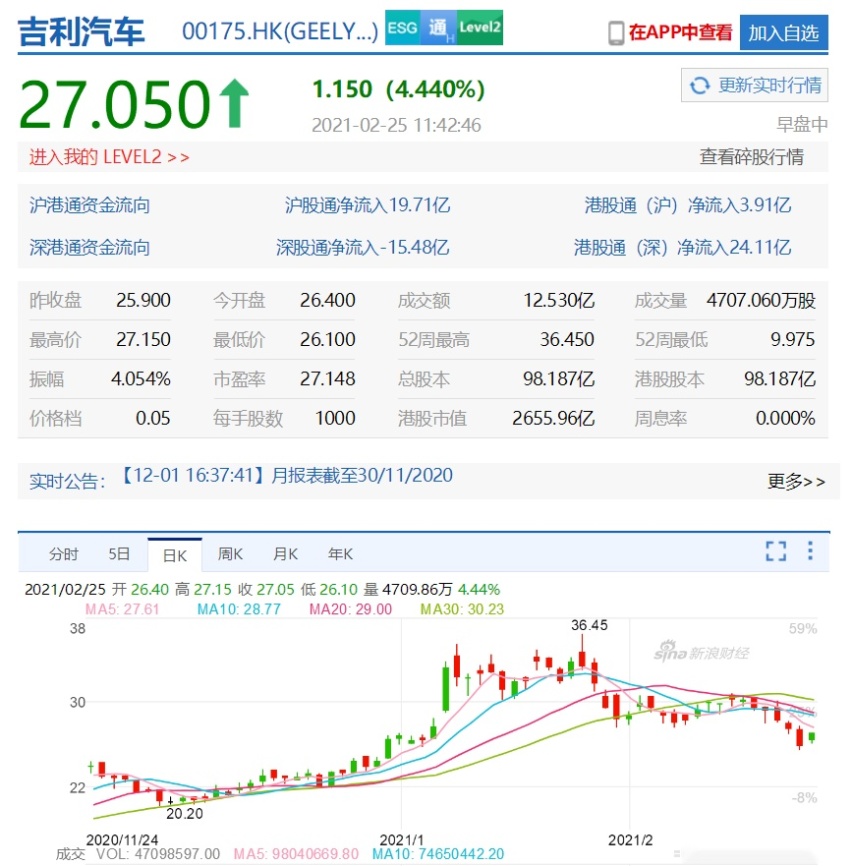Click the VOL: 47098597.00 volume label
852x866 pixels.
(x=158, y=854)
